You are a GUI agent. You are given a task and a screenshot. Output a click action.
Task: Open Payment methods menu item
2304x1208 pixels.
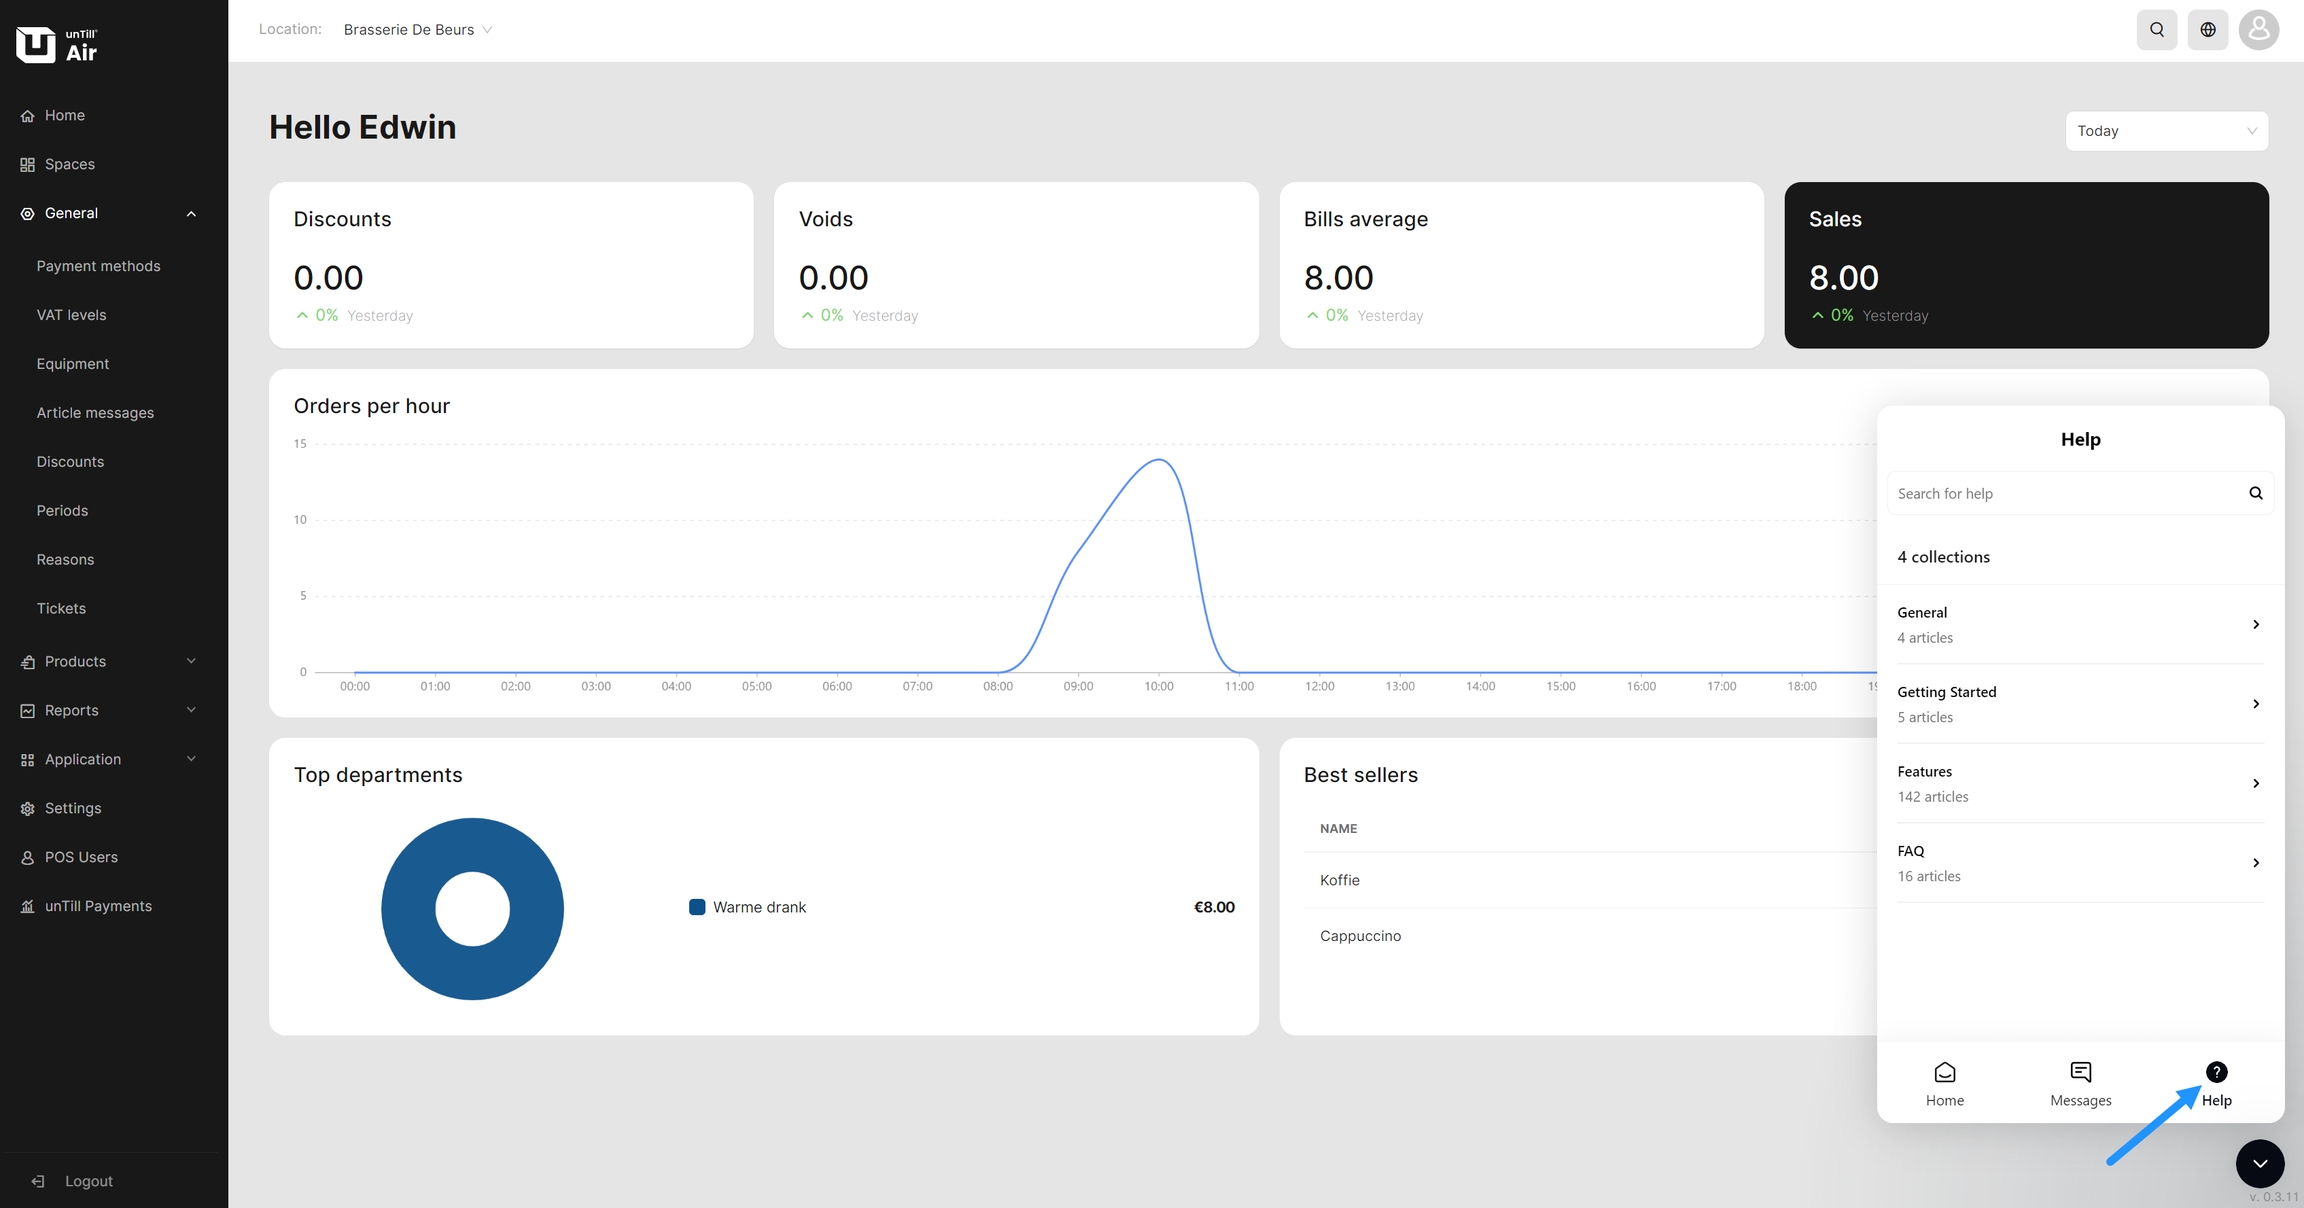pyautogui.click(x=98, y=266)
